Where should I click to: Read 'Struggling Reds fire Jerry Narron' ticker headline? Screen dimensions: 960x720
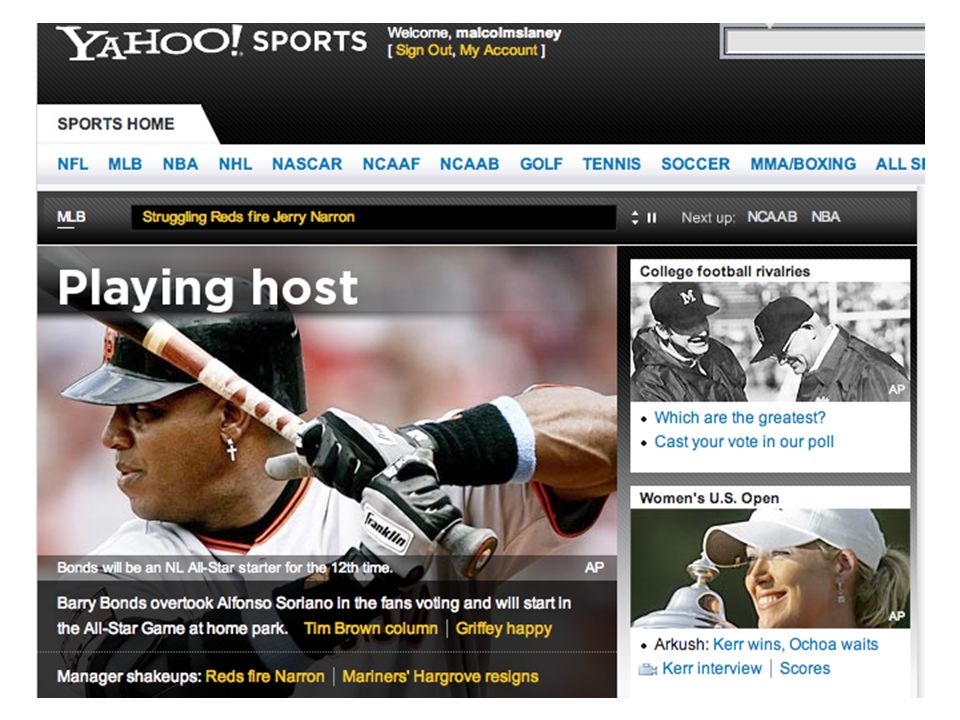pyautogui.click(x=249, y=217)
